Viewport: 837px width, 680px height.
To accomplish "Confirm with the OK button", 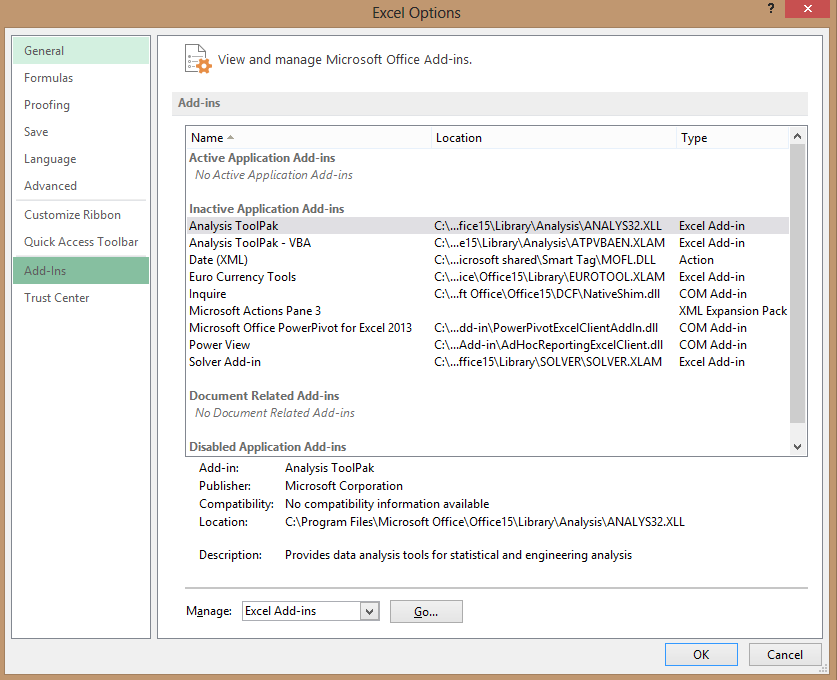I will 701,655.
